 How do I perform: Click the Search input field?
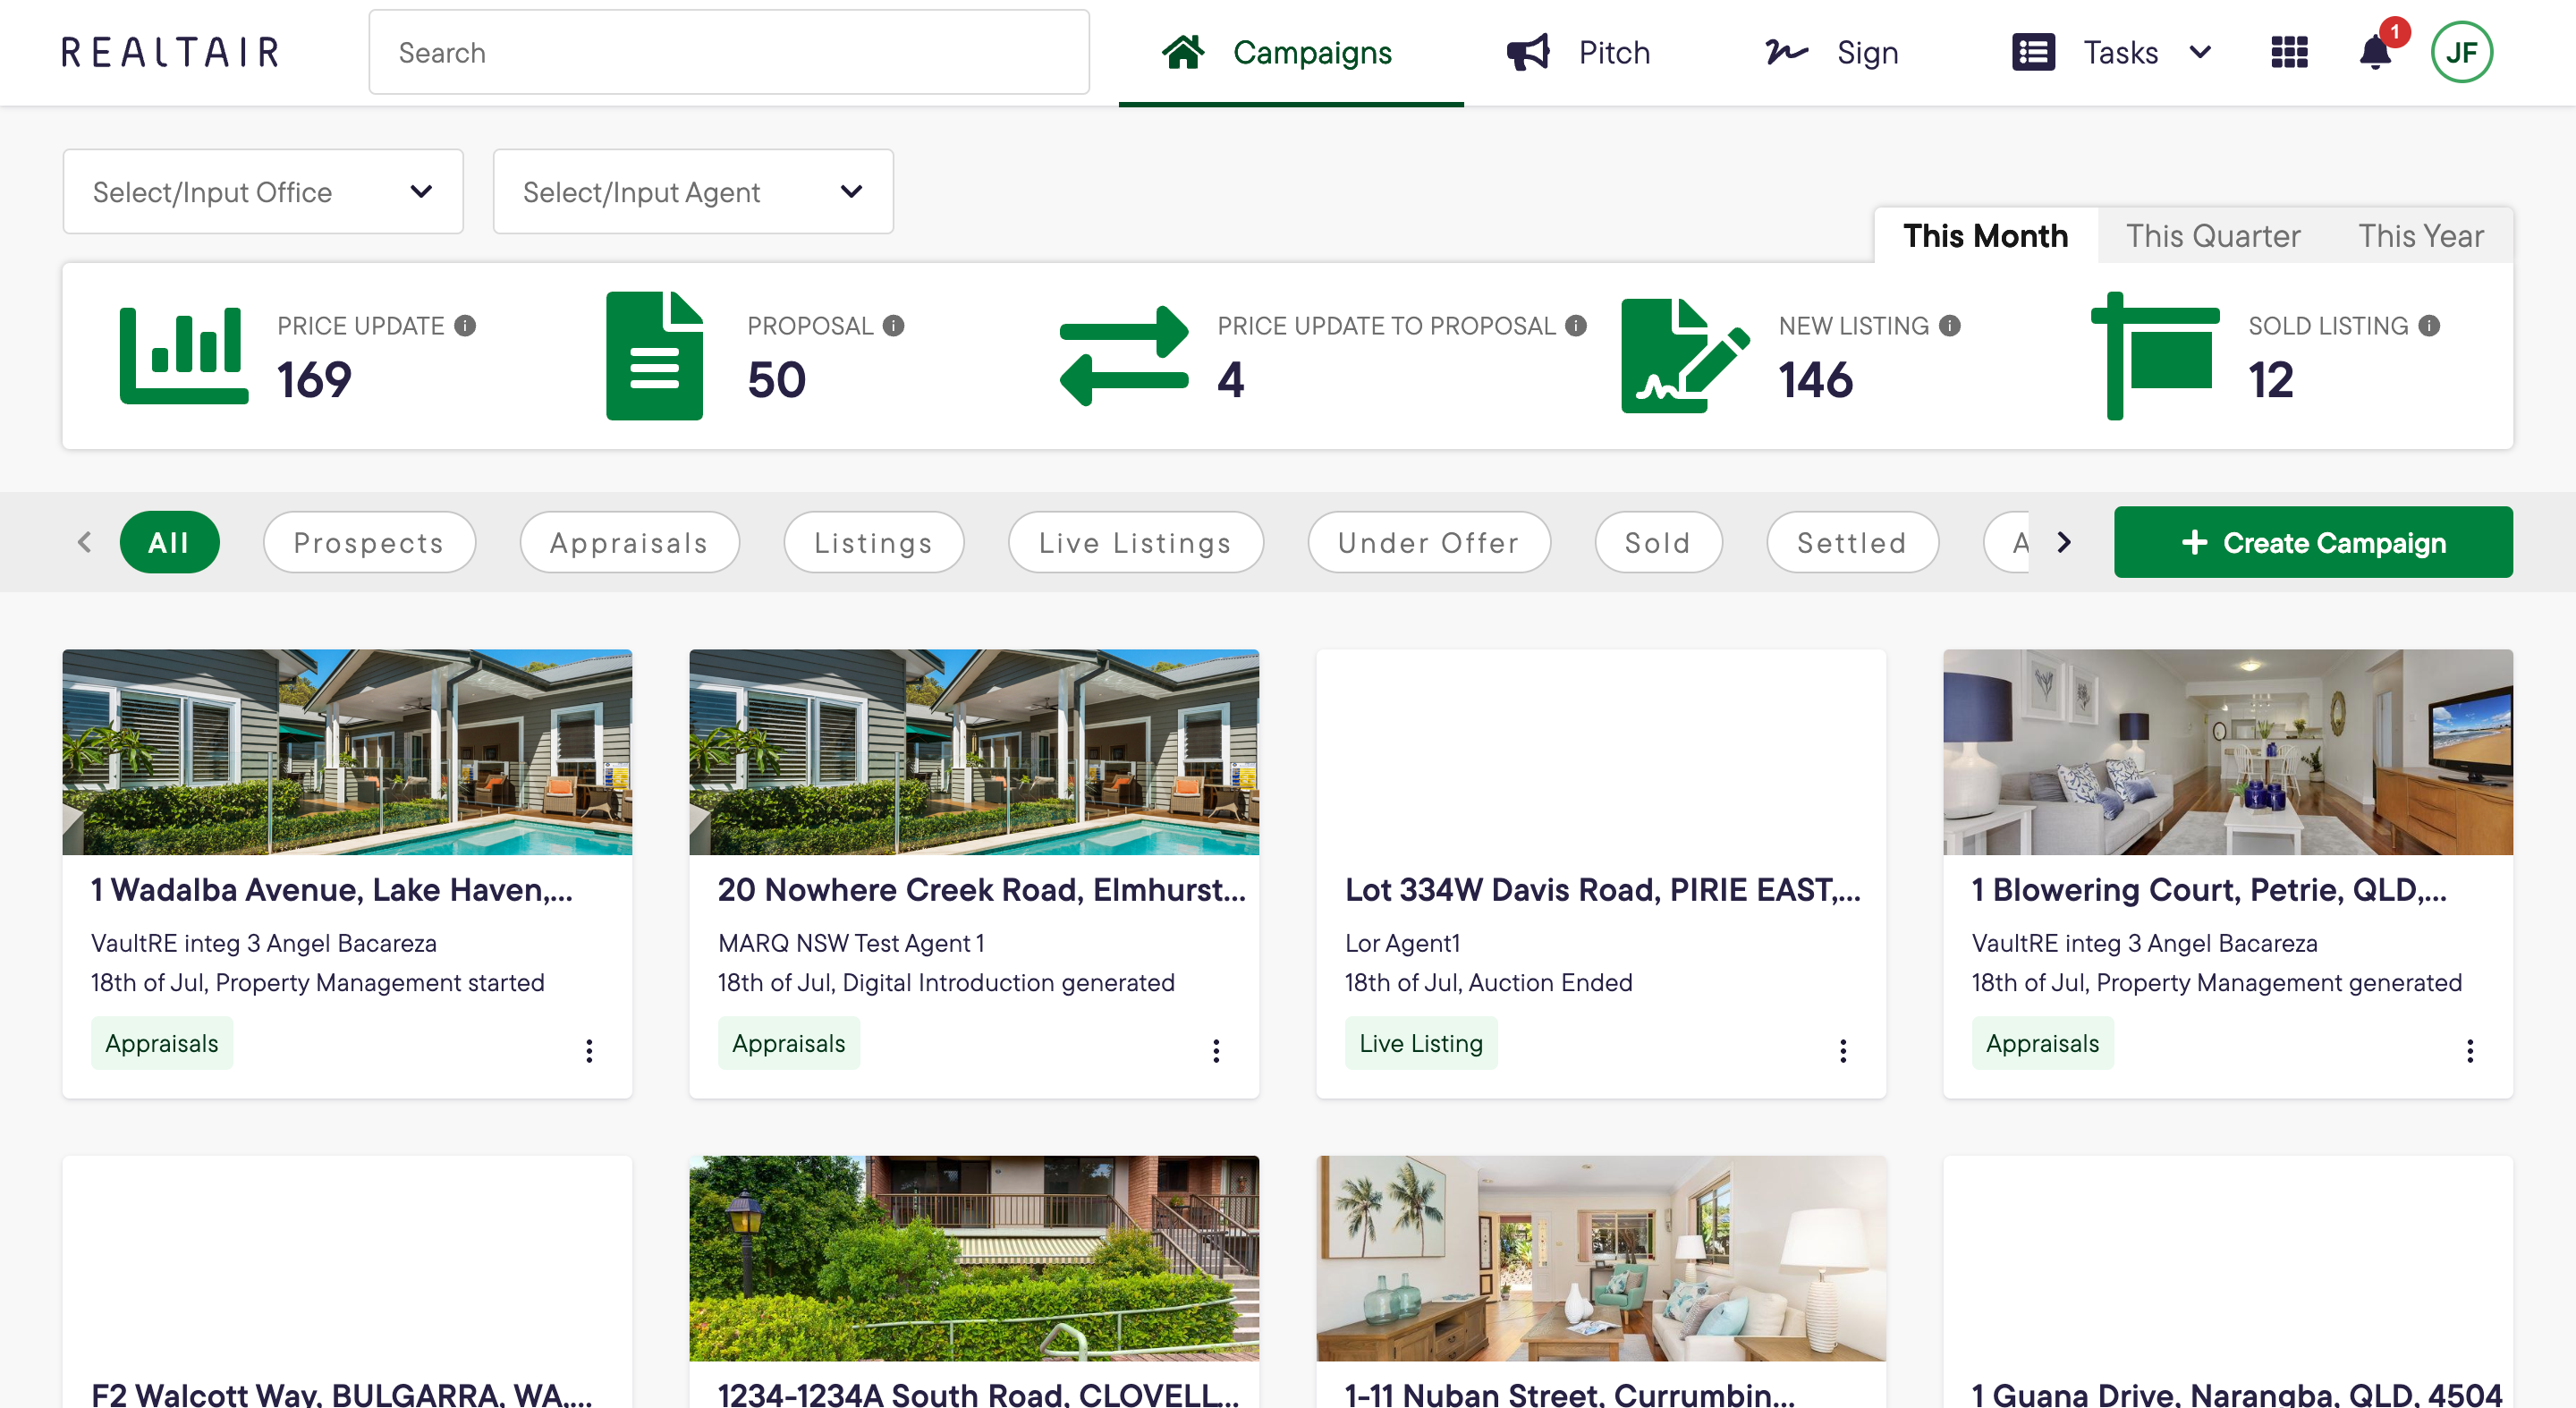click(x=729, y=52)
